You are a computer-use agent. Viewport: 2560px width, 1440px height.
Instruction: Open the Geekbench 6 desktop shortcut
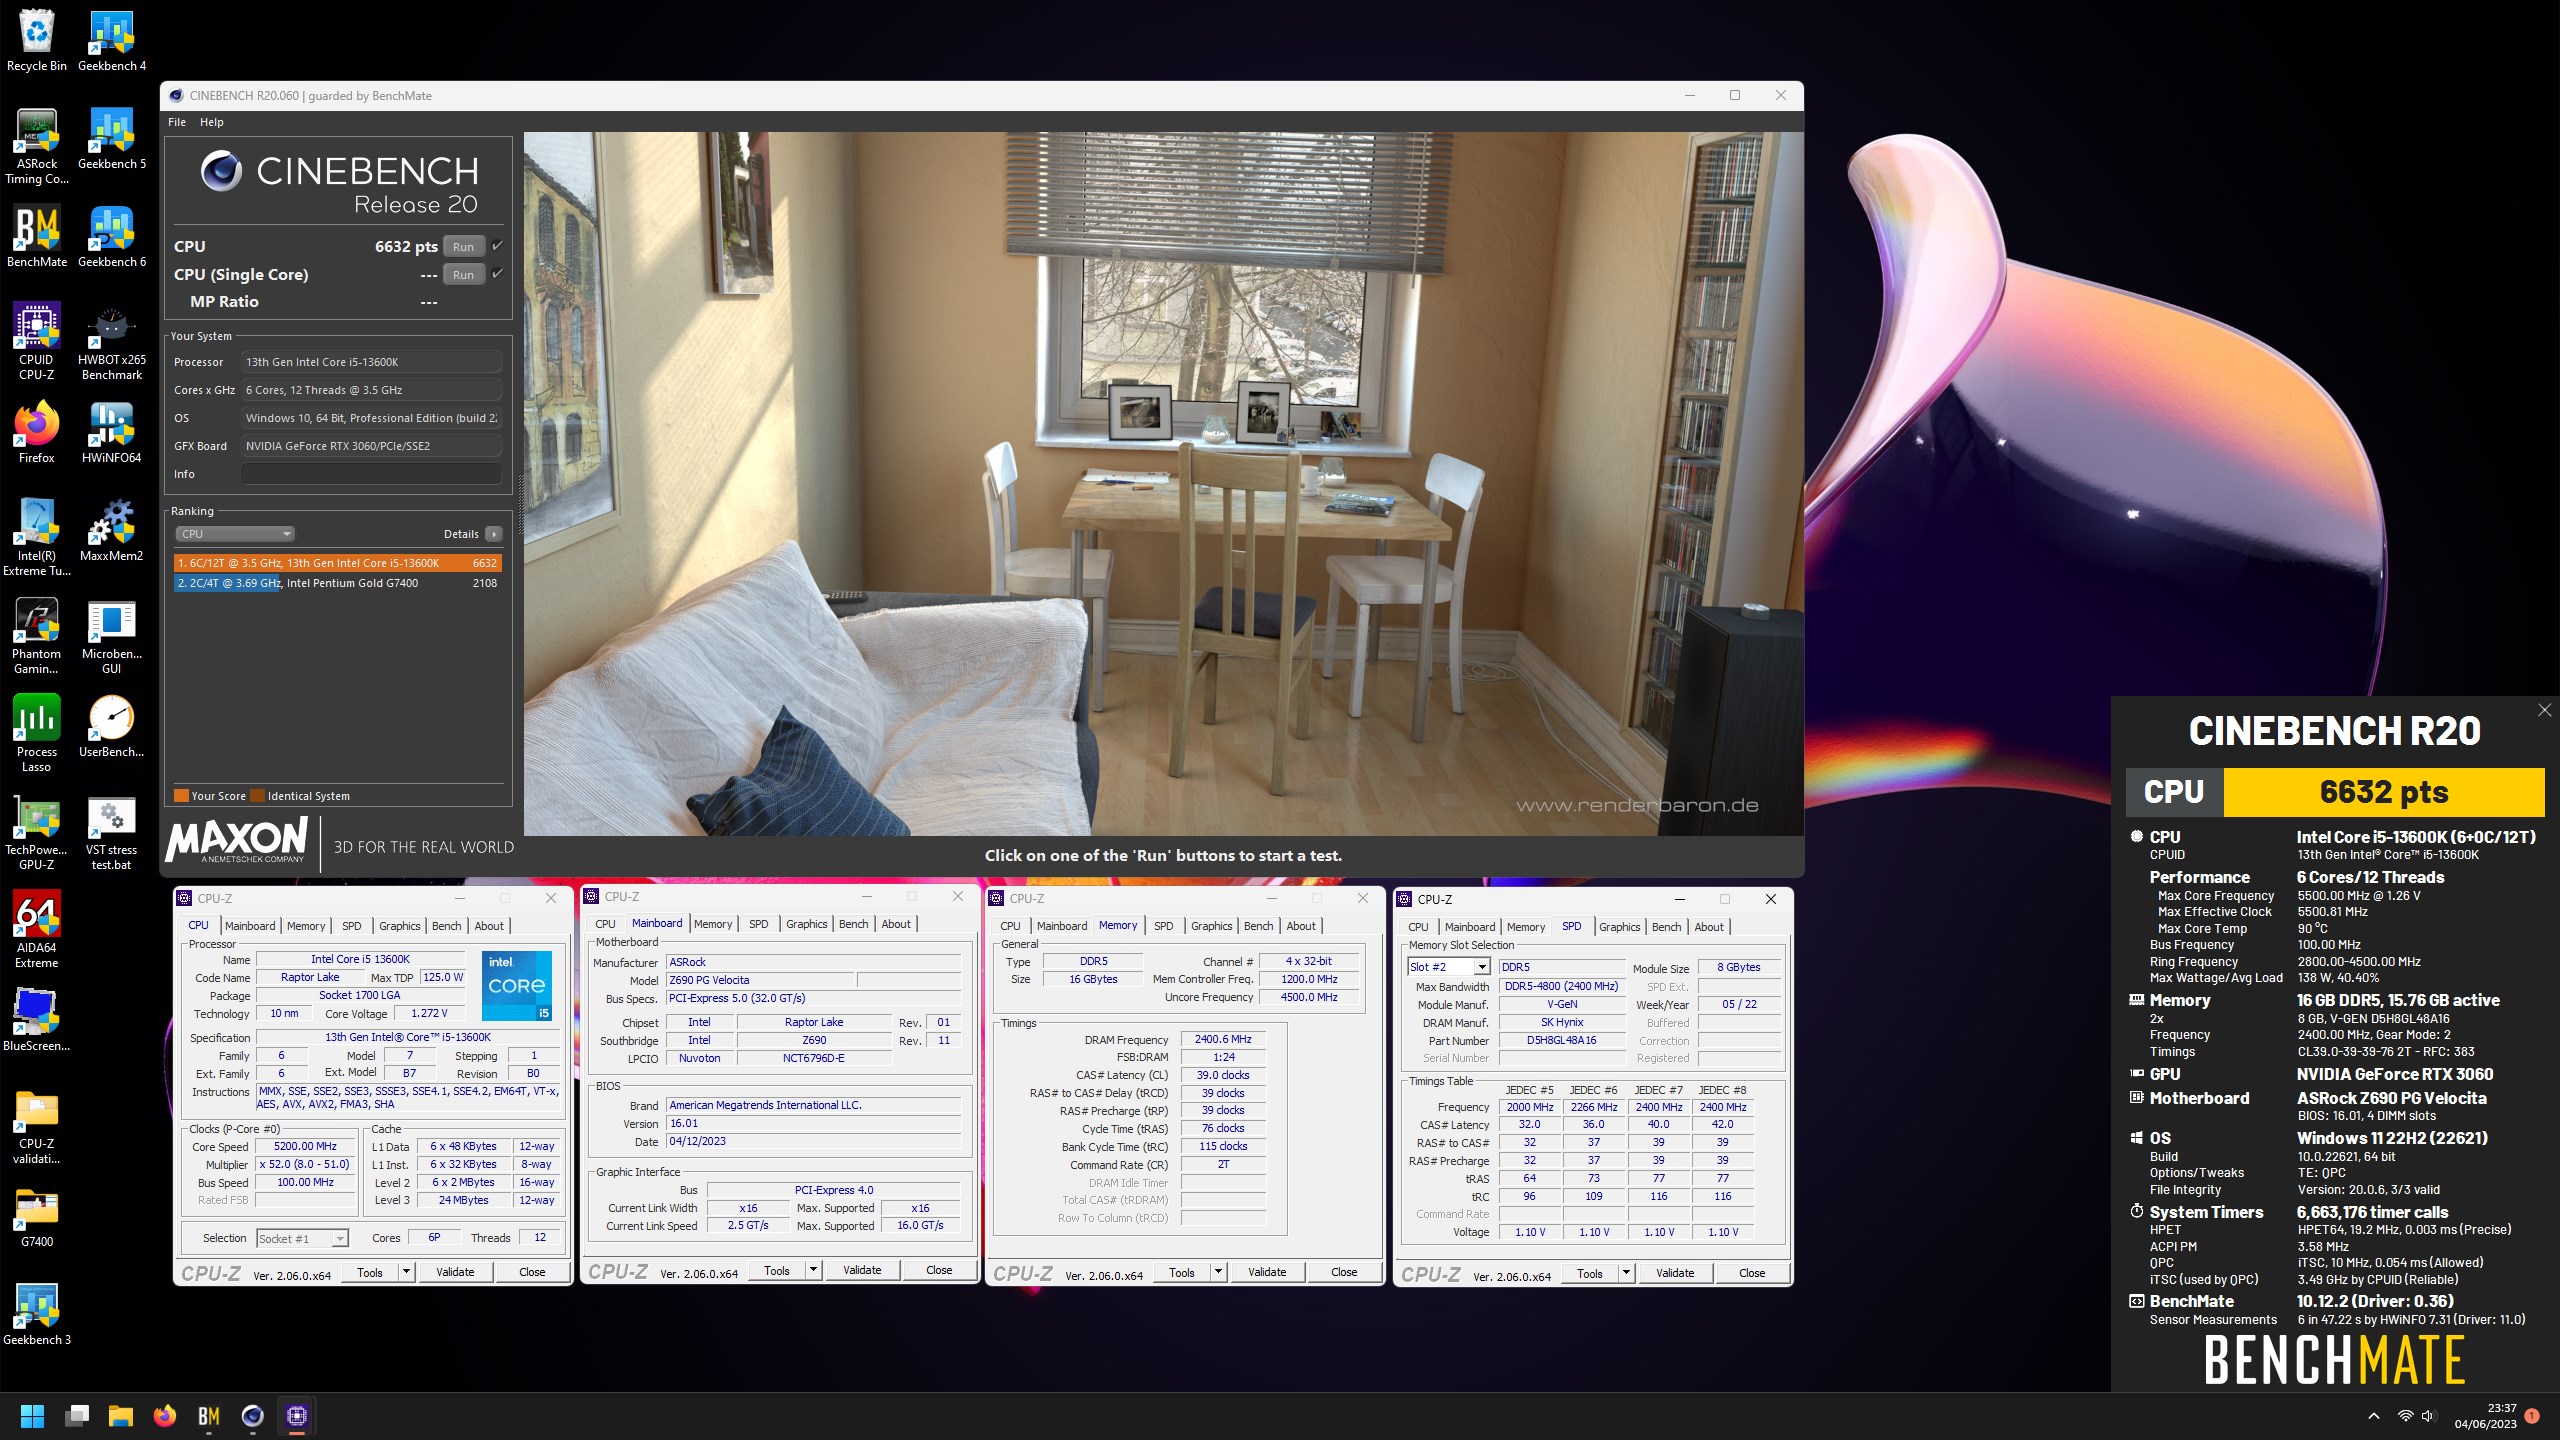click(112, 236)
